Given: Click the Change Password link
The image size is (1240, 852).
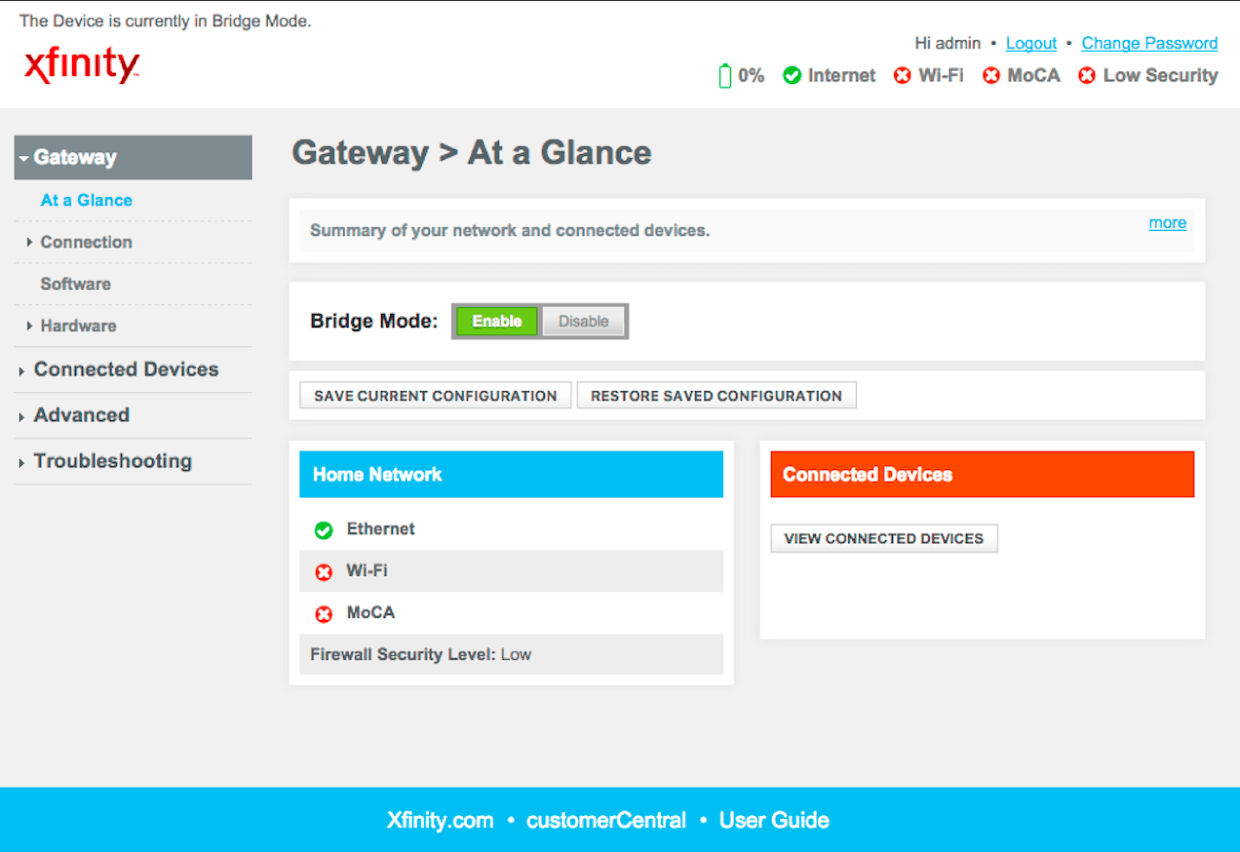Looking at the screenshot, I should 1150,43.
